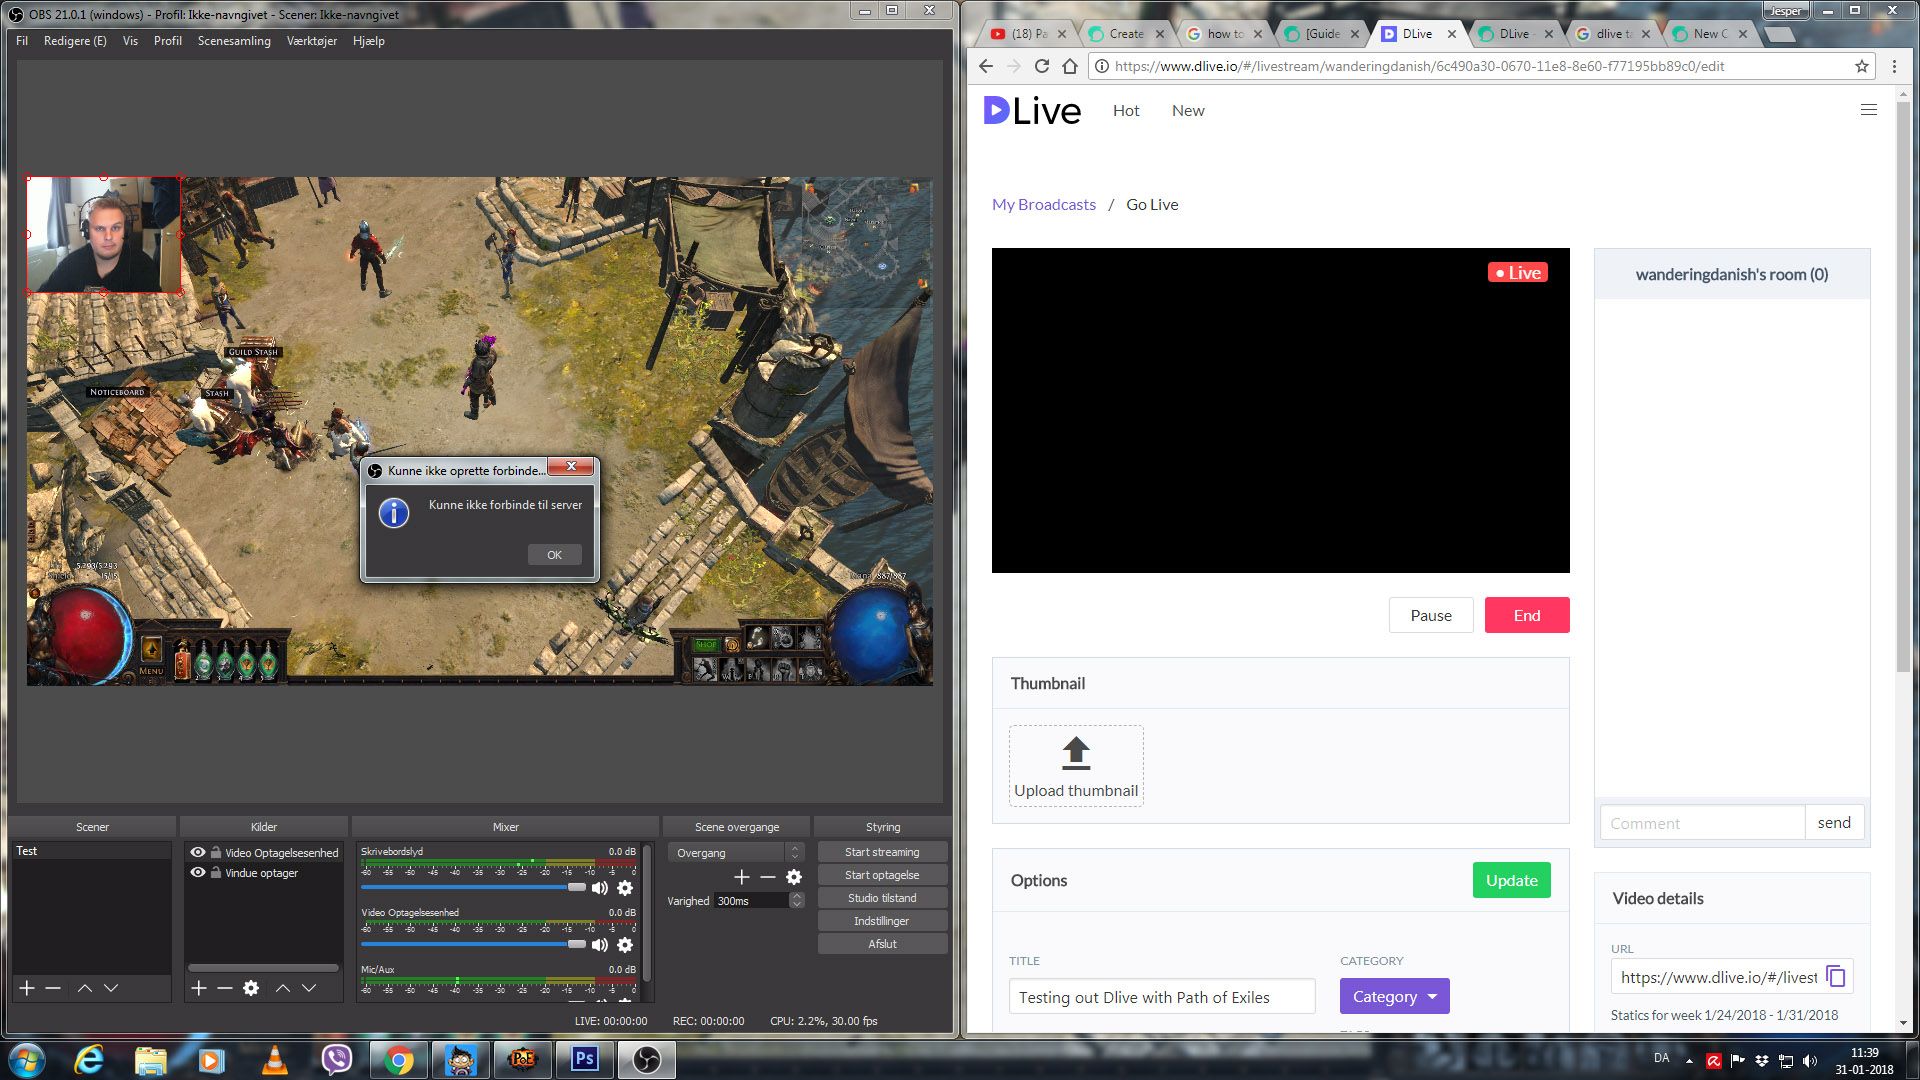Image resolution: width=1920 pixels, height=1080 pixels.
Task: Open the Category dropdown
Action: (x=1394, y=996)
